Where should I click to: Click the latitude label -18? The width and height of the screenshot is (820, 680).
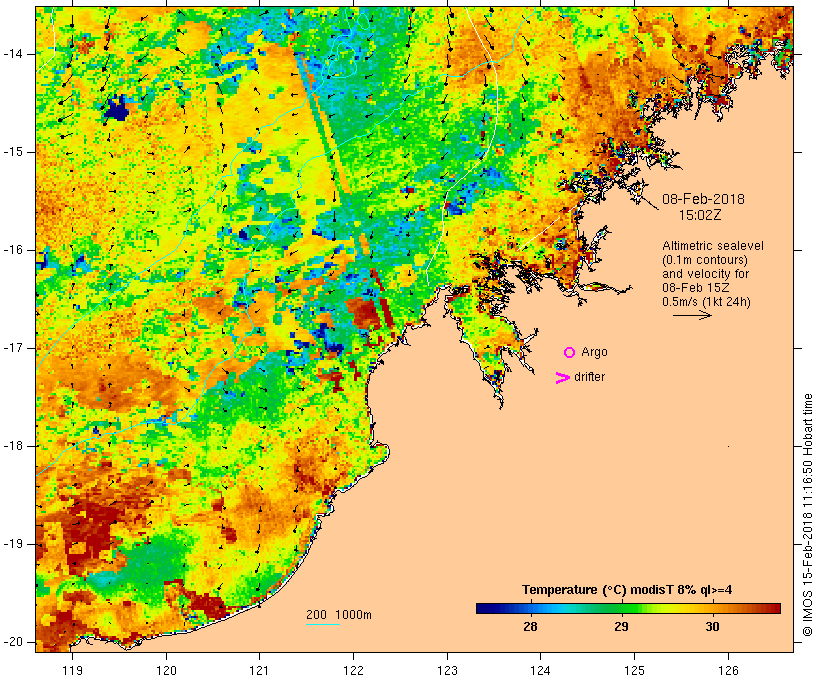tap(12, 446)
